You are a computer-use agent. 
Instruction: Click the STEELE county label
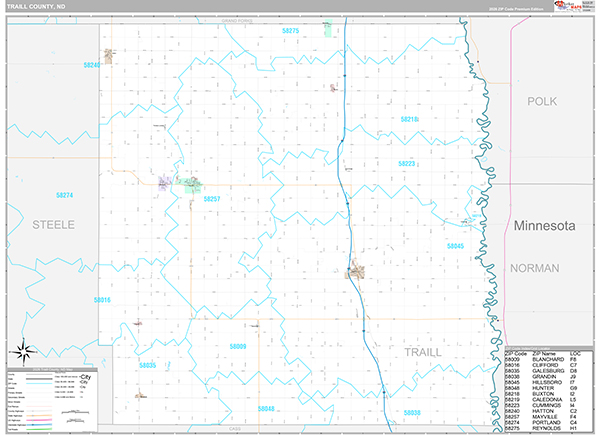point(54,225)
